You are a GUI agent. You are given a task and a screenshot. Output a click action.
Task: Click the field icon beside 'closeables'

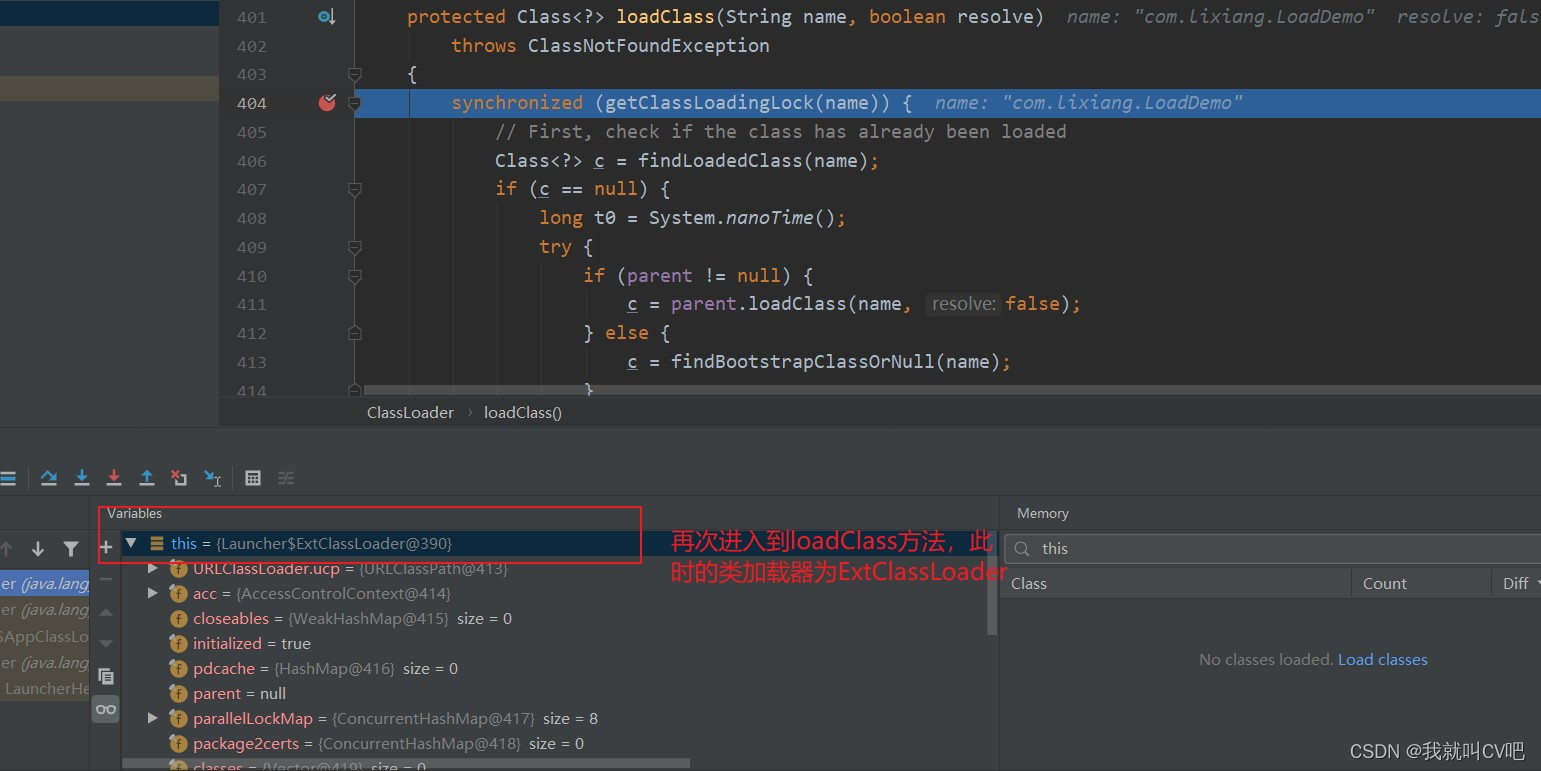coord(179,619)
